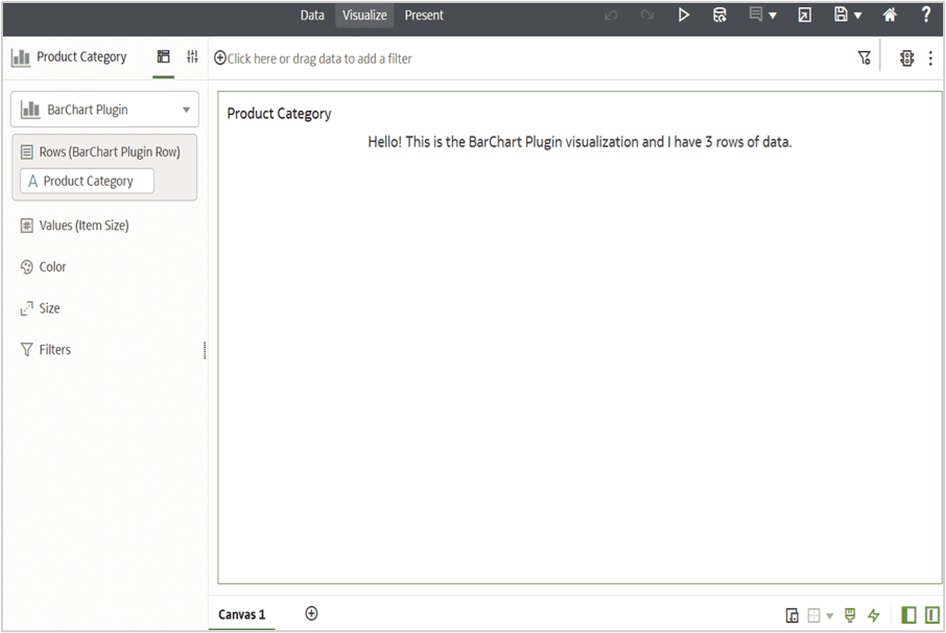Image resolution: width=946 pixels, height=633 pixels.
Task: Click the add filter plus icon
Action: 220,58
